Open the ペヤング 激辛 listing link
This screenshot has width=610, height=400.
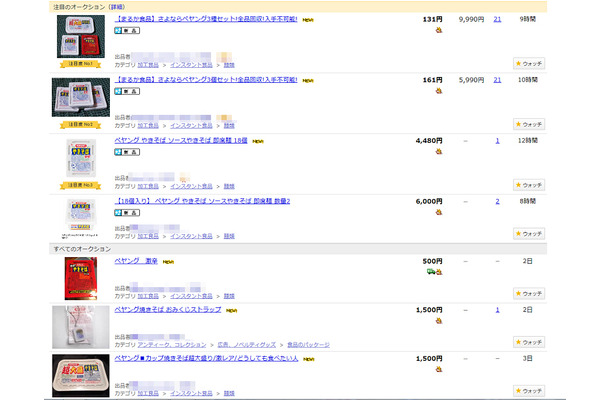(136, 261)
